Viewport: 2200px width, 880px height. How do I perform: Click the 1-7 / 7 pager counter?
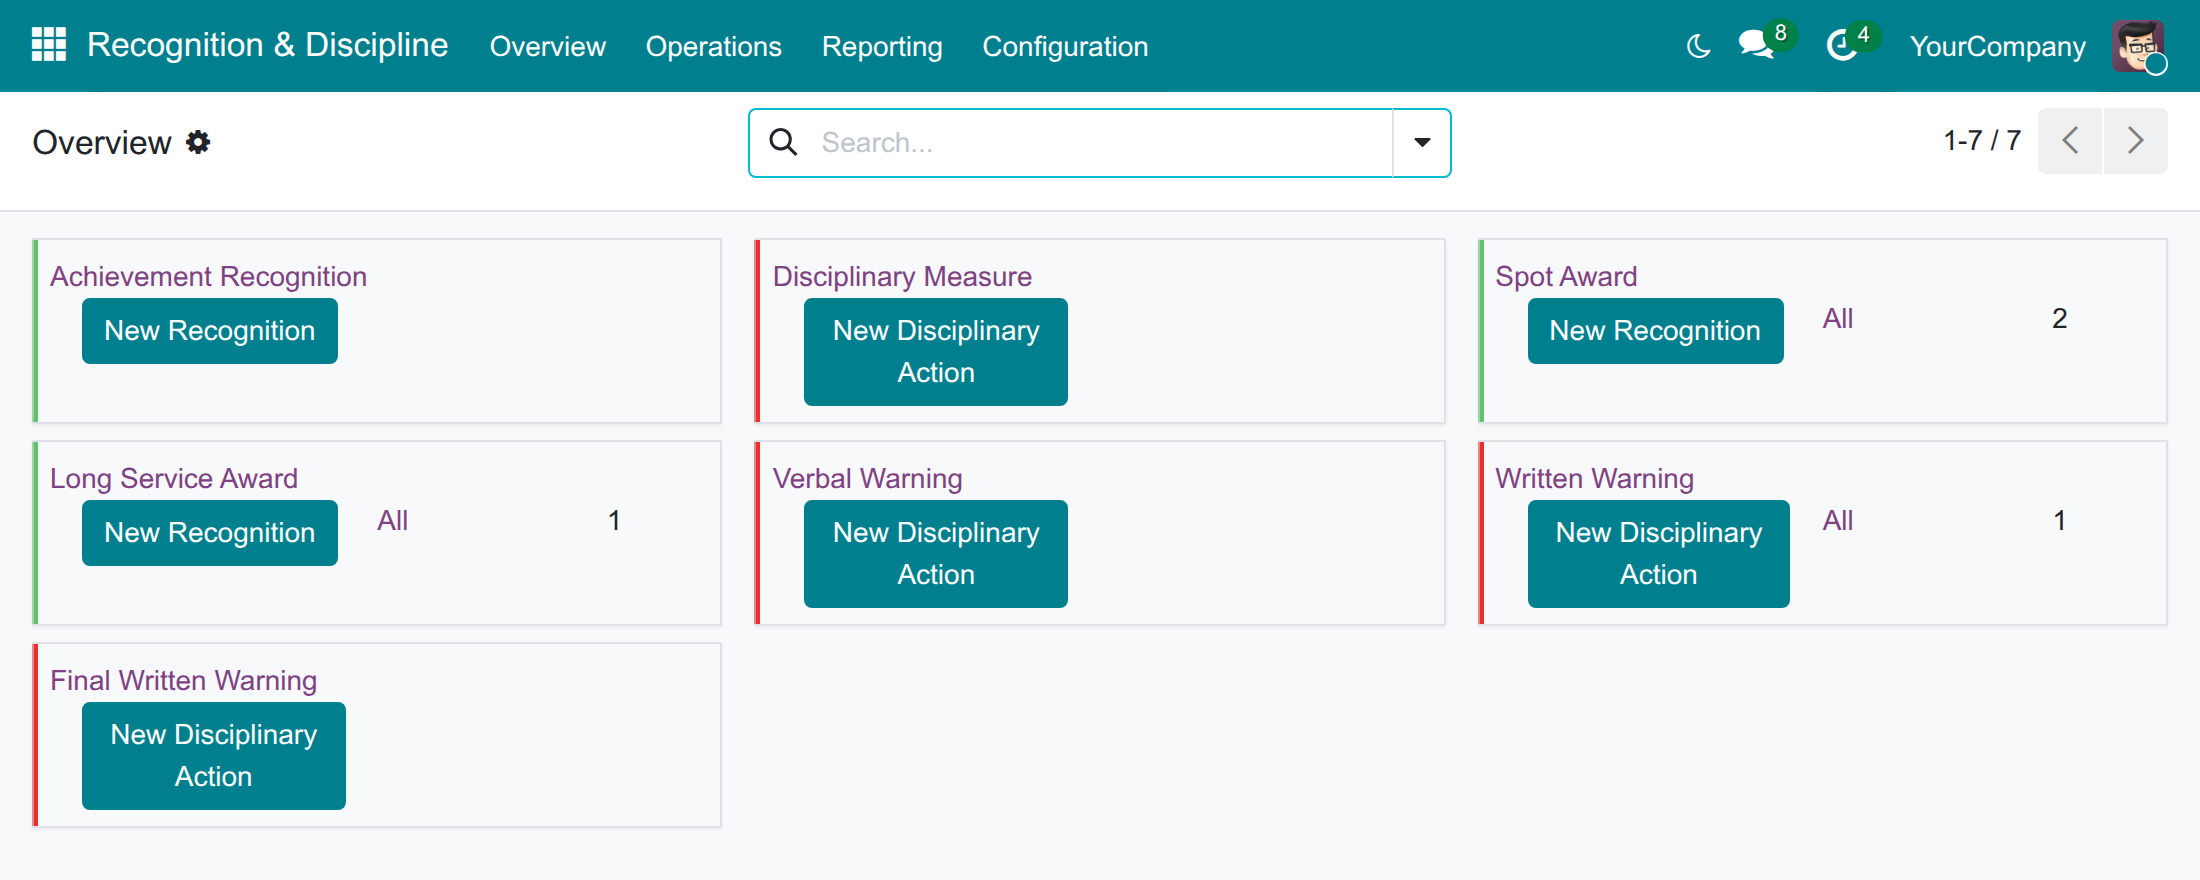[x=1982, y=140]
